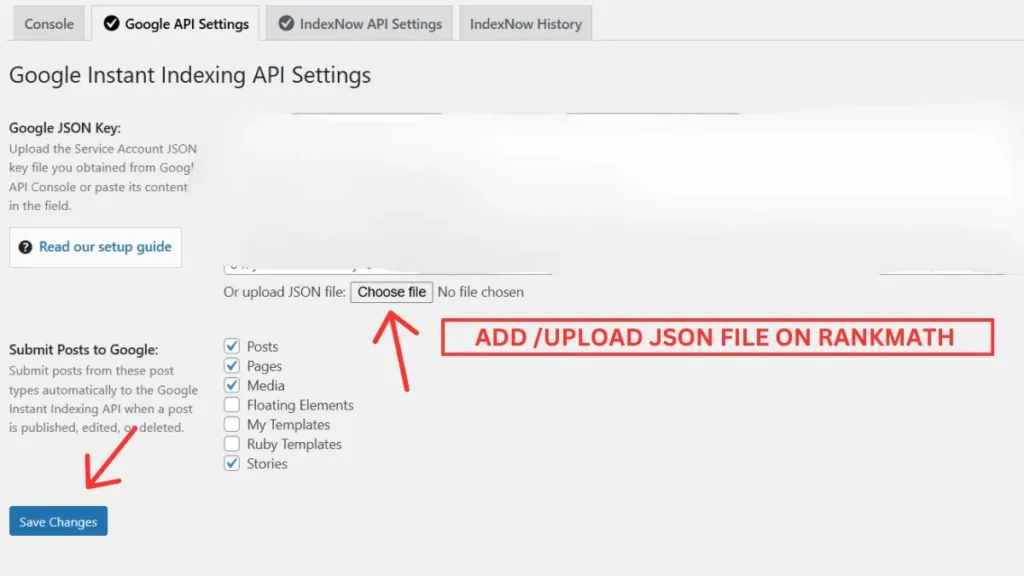Uncheck the Pages checkbox
1024x576 pixels.
tap(232, 365)
